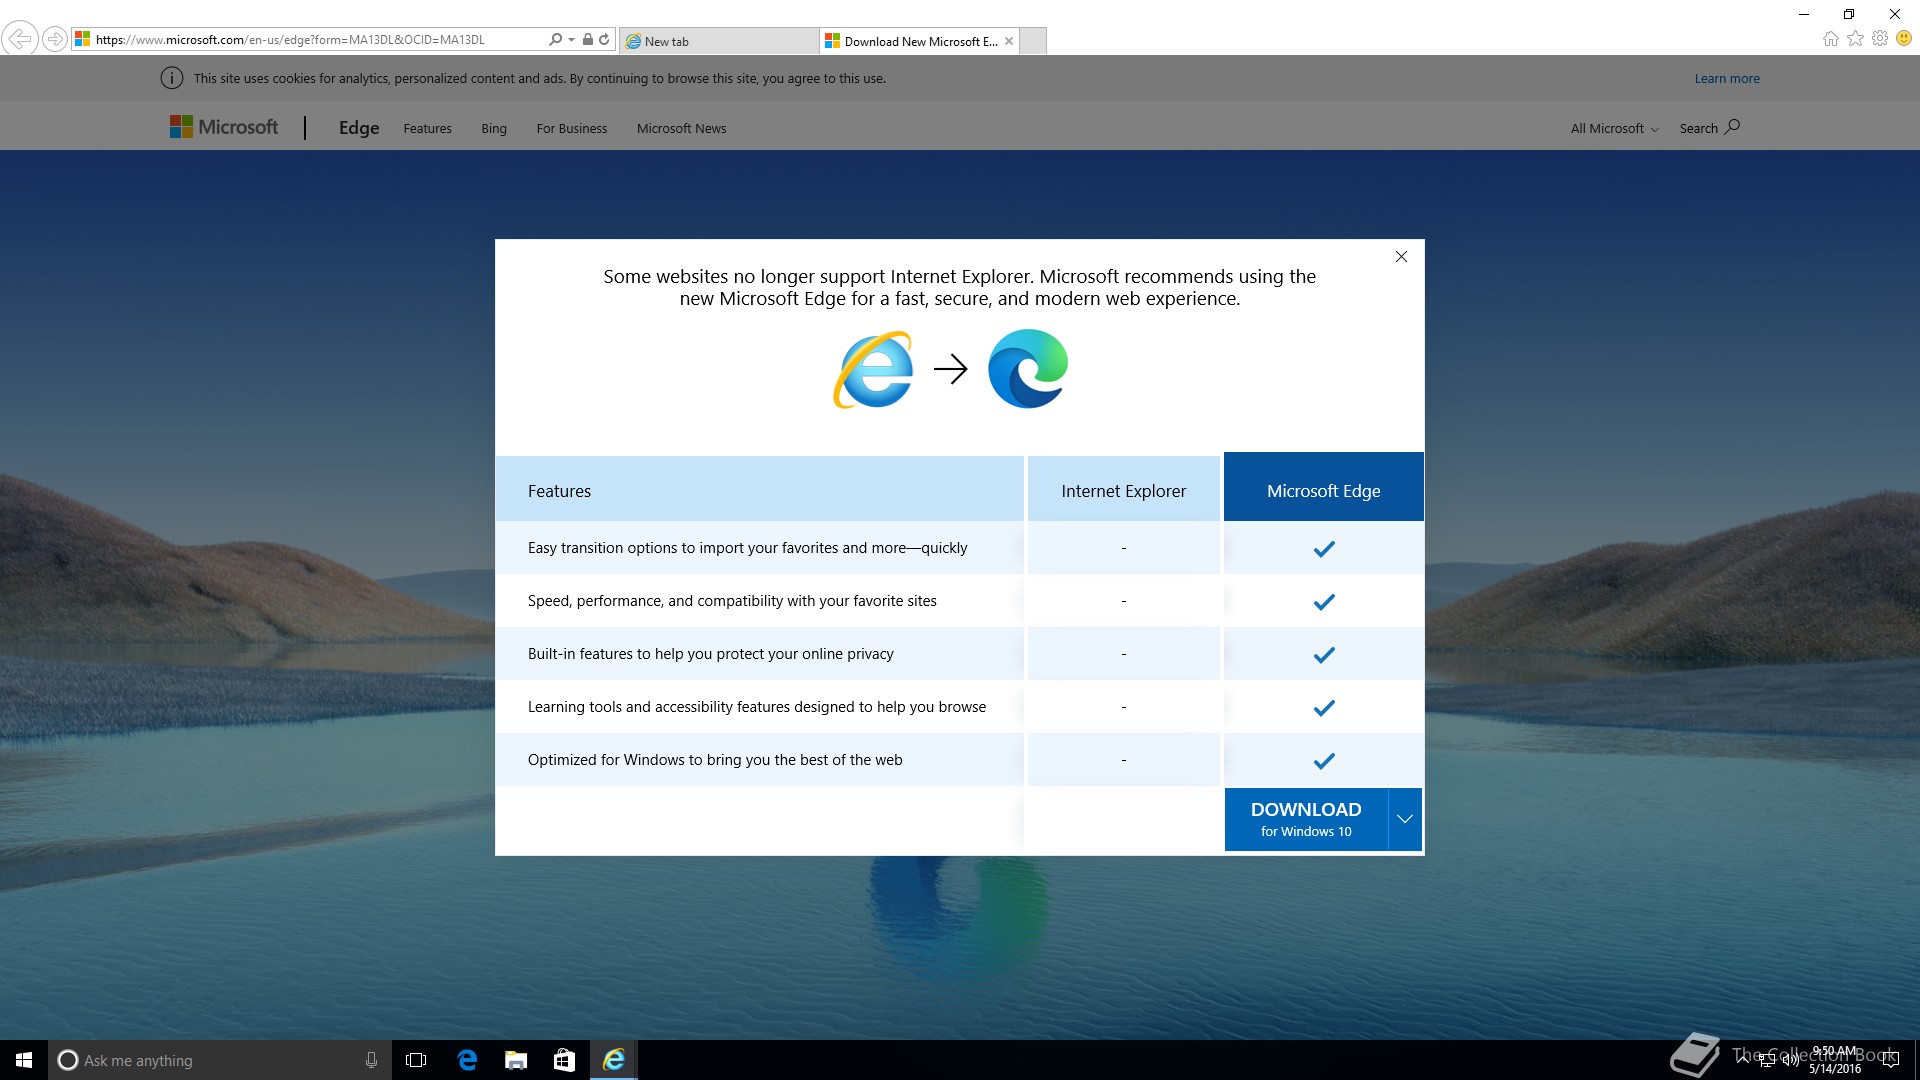Click the feedback smiley icon
The image size is (1920, 1080).
pyautogui.click(x=1904, y=38)
